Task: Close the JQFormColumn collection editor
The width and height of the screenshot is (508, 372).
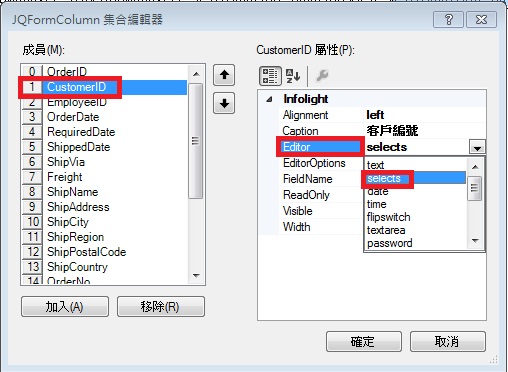Action: pyautogui.click(x=481, y=20)
